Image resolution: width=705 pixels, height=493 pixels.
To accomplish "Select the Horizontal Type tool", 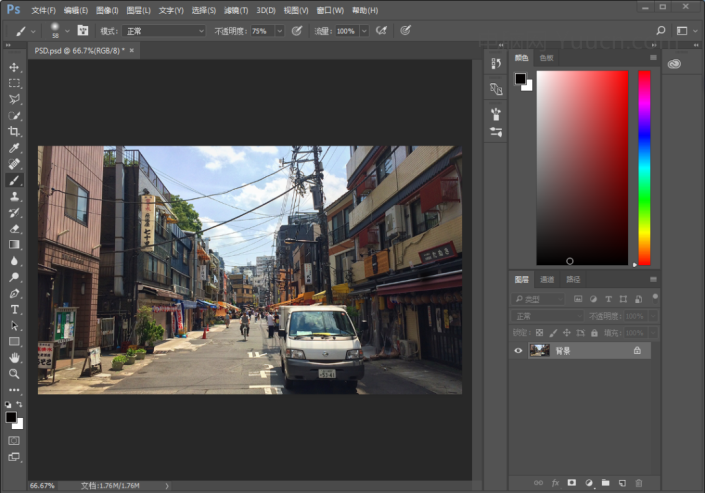I will click(x=14, y=309).
